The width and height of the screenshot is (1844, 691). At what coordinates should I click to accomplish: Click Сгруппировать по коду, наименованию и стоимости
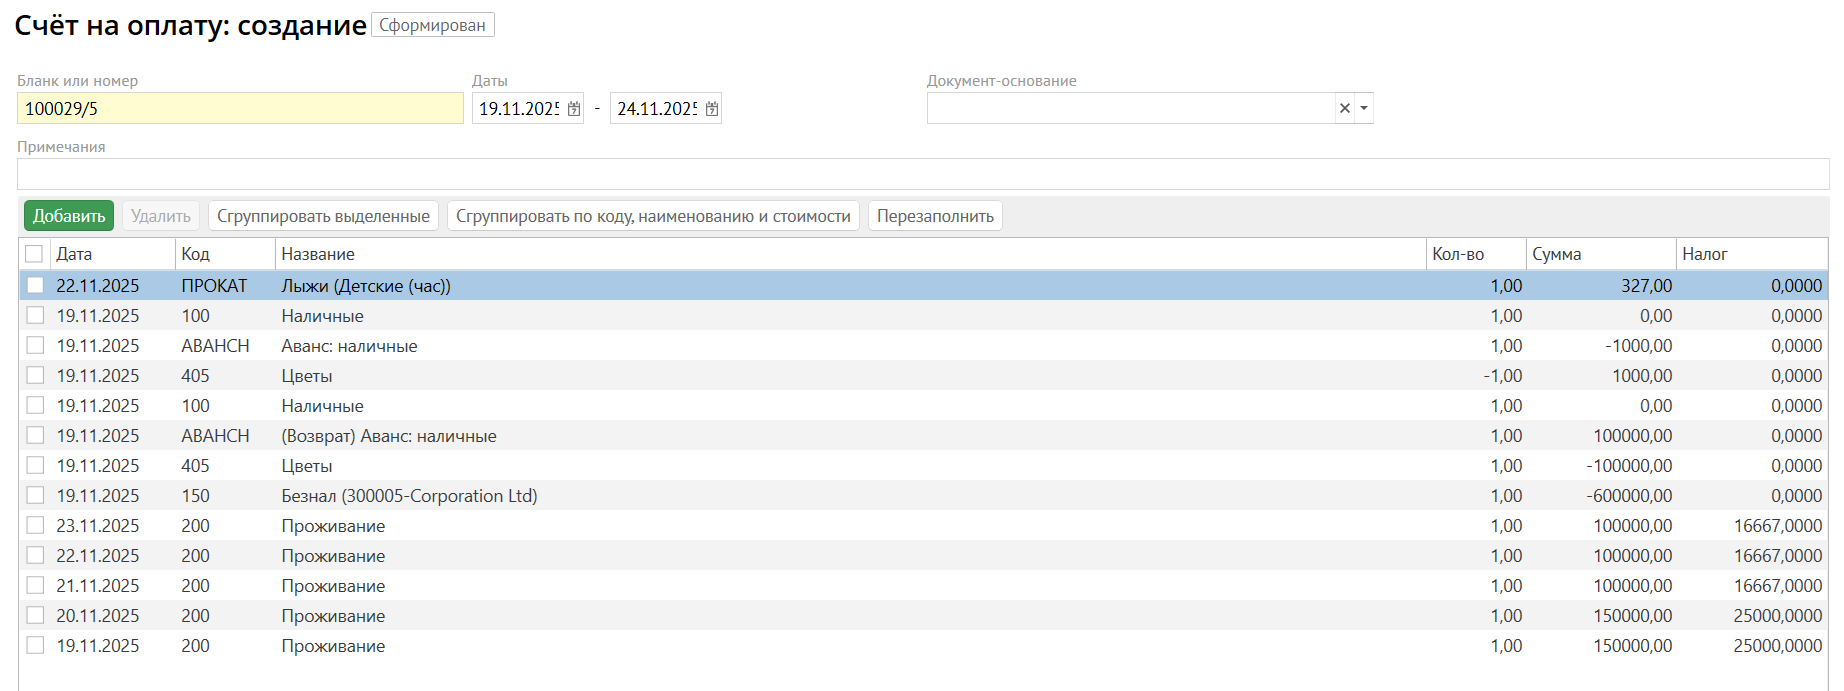[653, 216]
